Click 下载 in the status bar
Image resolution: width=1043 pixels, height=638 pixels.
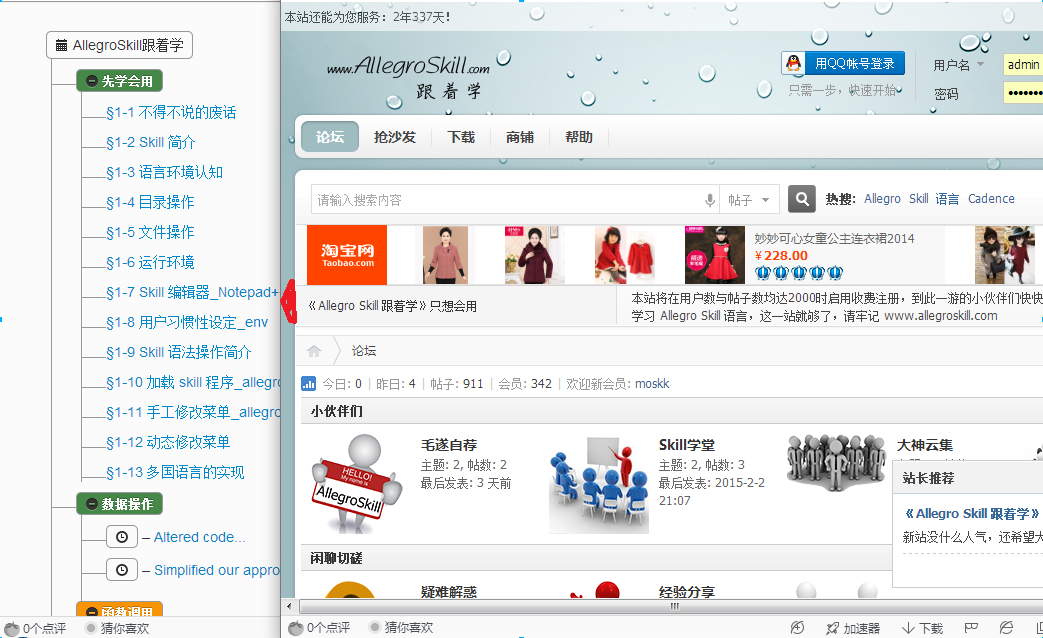point(923,628)
